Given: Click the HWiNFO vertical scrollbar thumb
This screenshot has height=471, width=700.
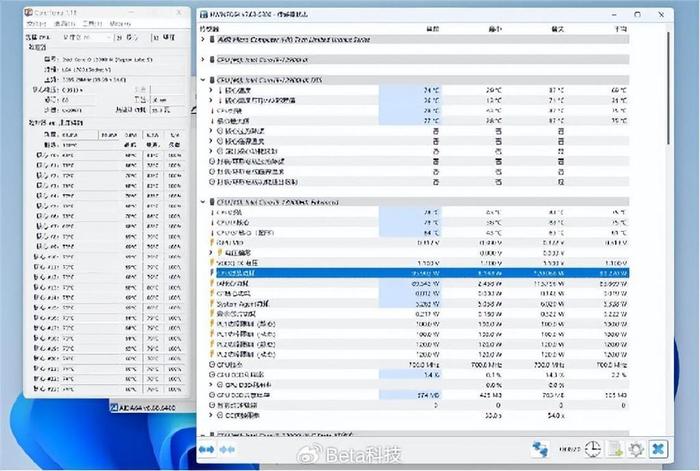Looking at the screenshot, I should 668,88.
